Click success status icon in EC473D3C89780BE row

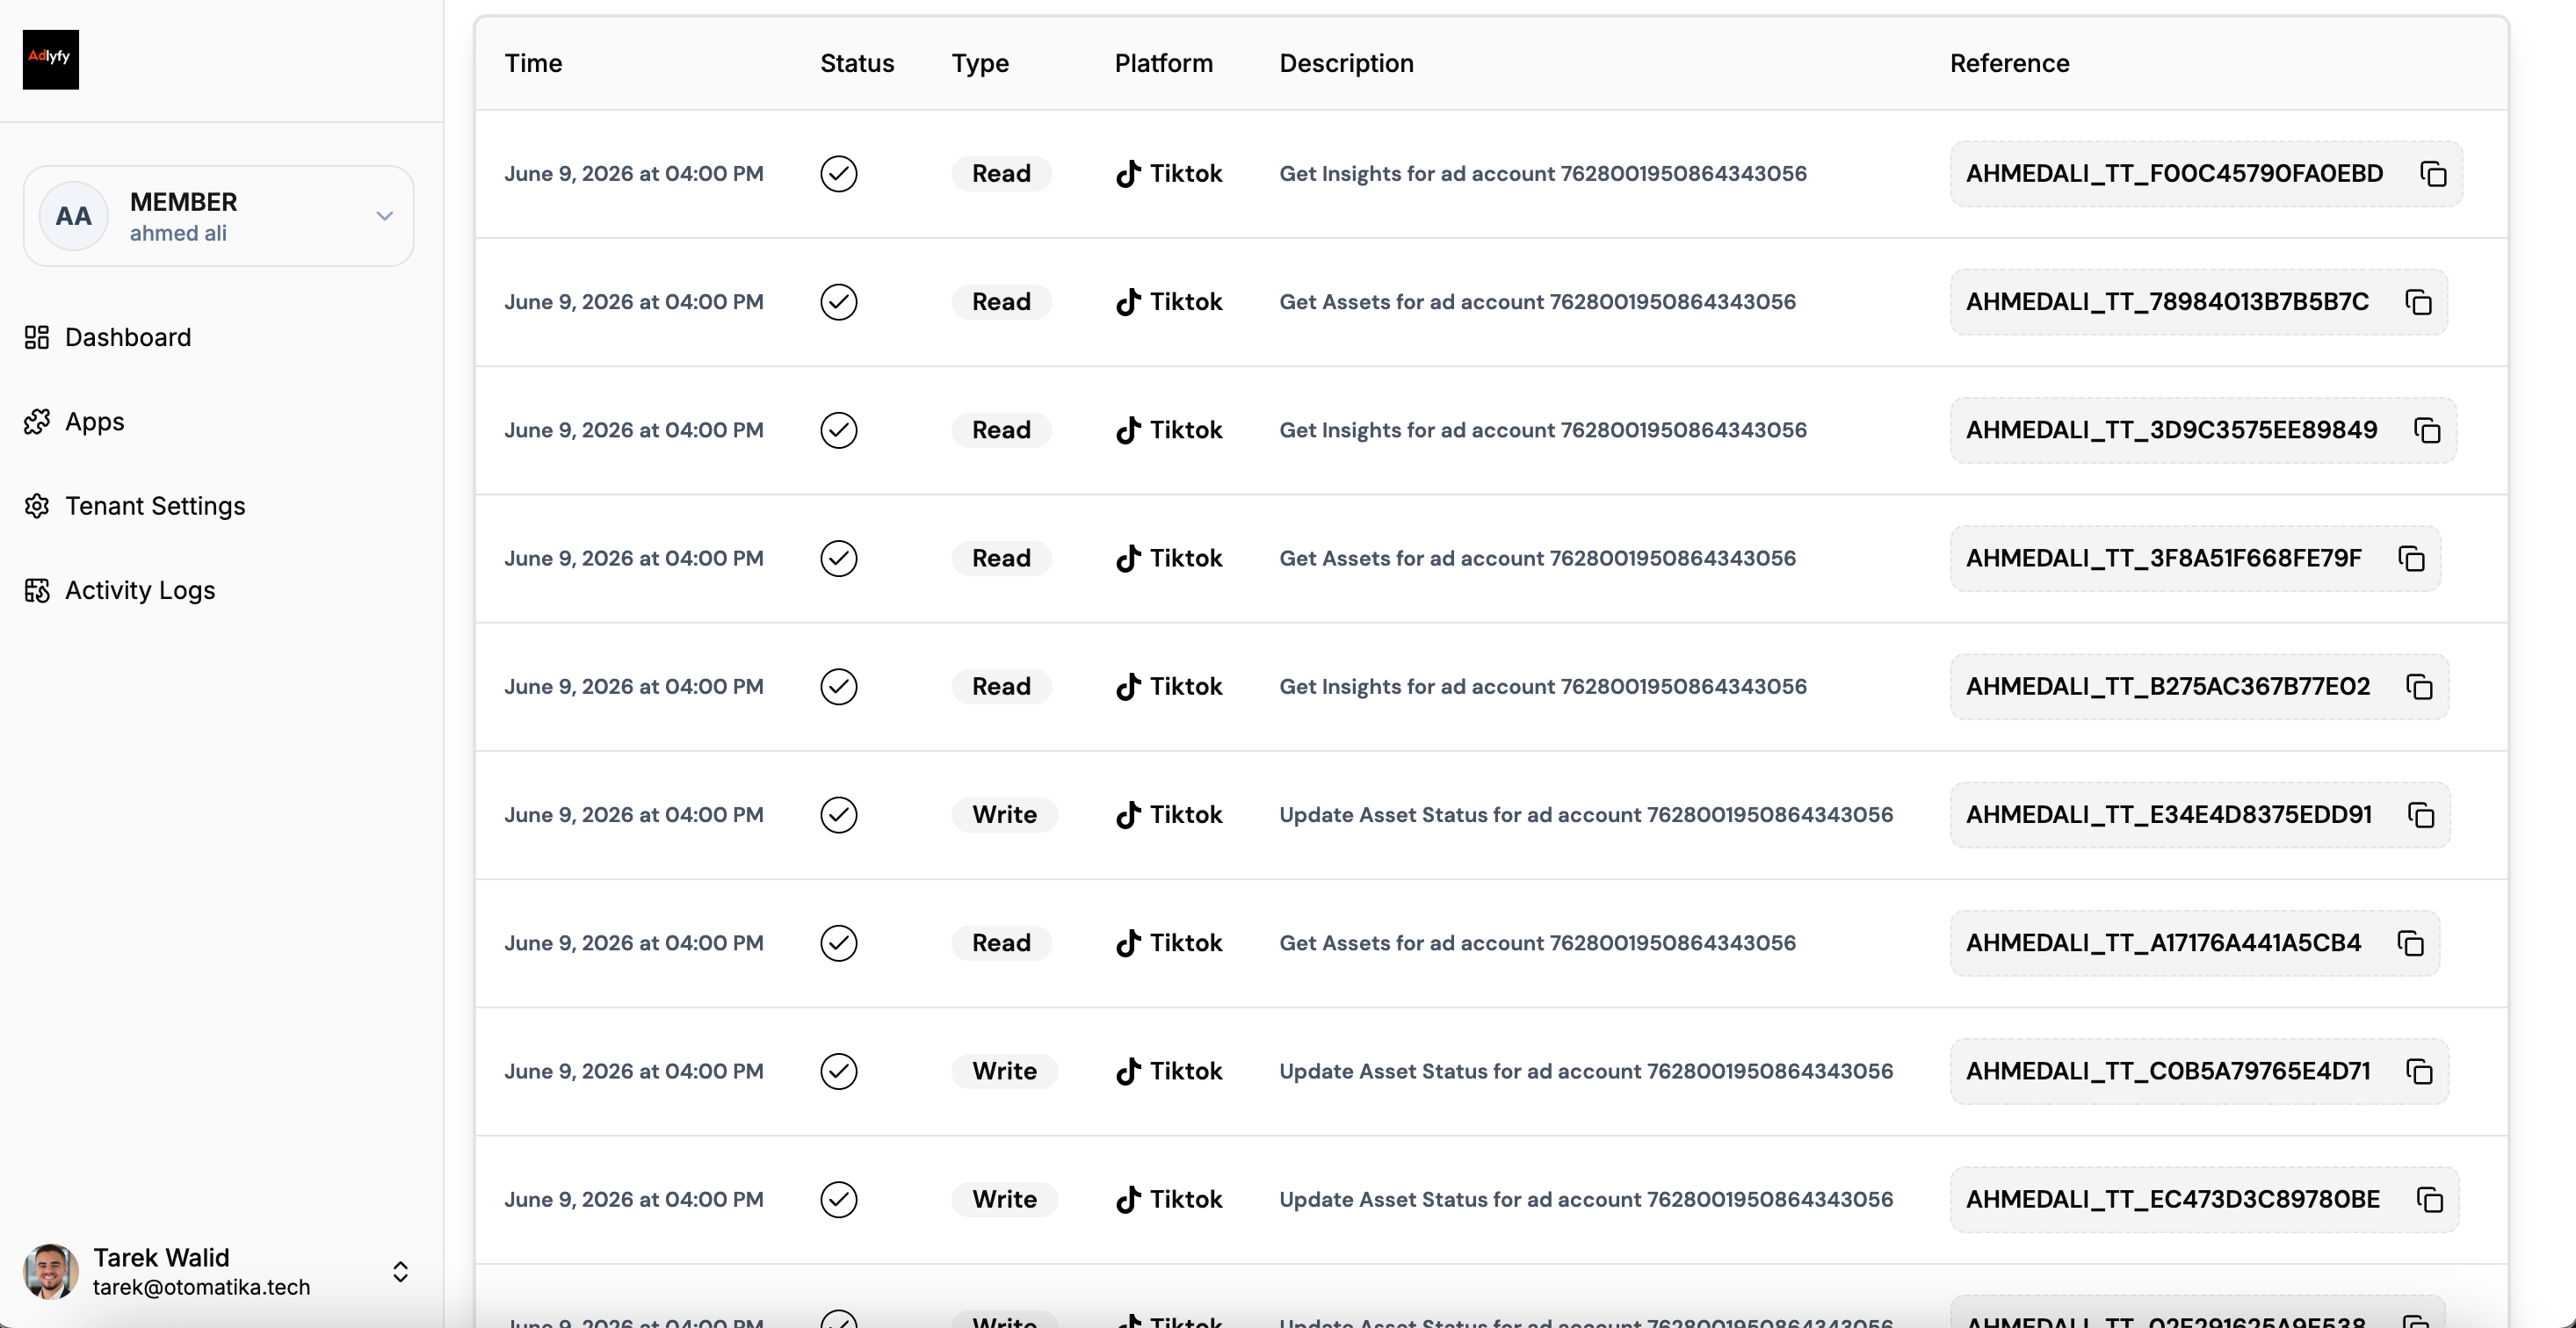839,1200
